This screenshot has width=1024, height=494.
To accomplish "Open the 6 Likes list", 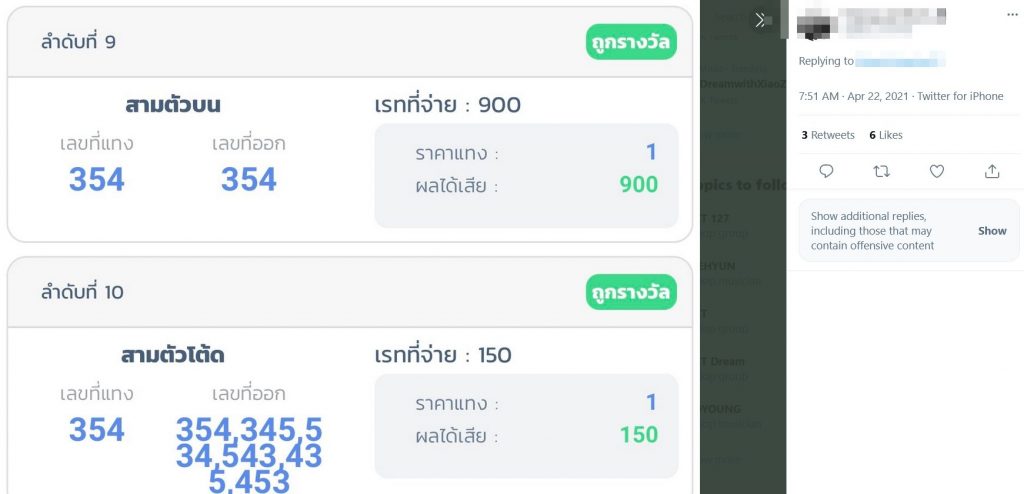I will pos(886,135).
